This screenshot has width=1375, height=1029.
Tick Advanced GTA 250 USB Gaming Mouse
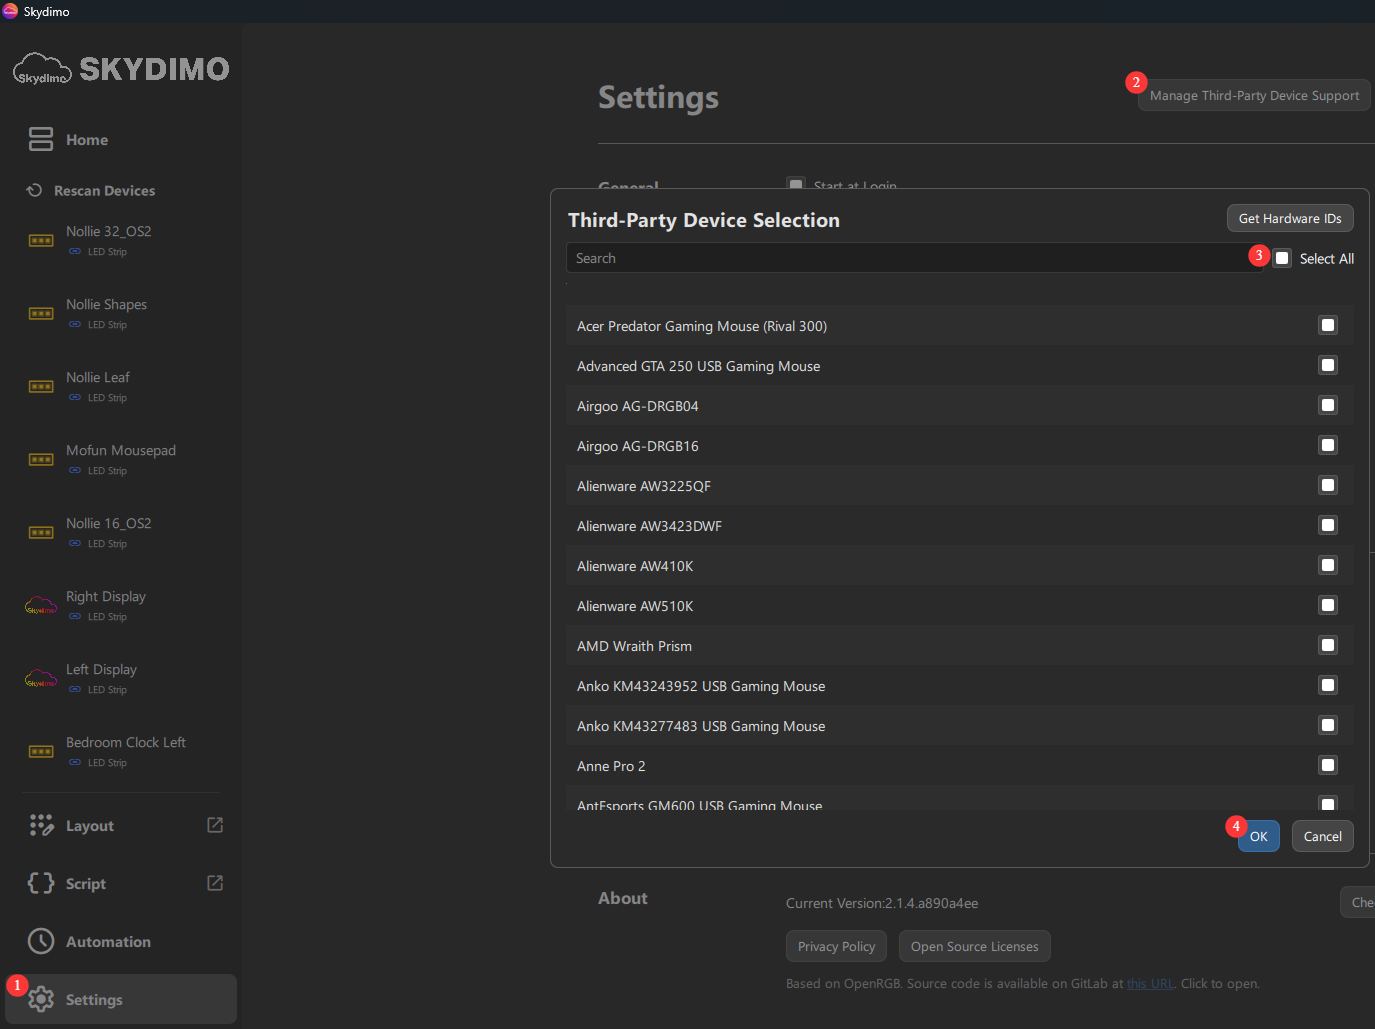click(x=1328, y=365)
